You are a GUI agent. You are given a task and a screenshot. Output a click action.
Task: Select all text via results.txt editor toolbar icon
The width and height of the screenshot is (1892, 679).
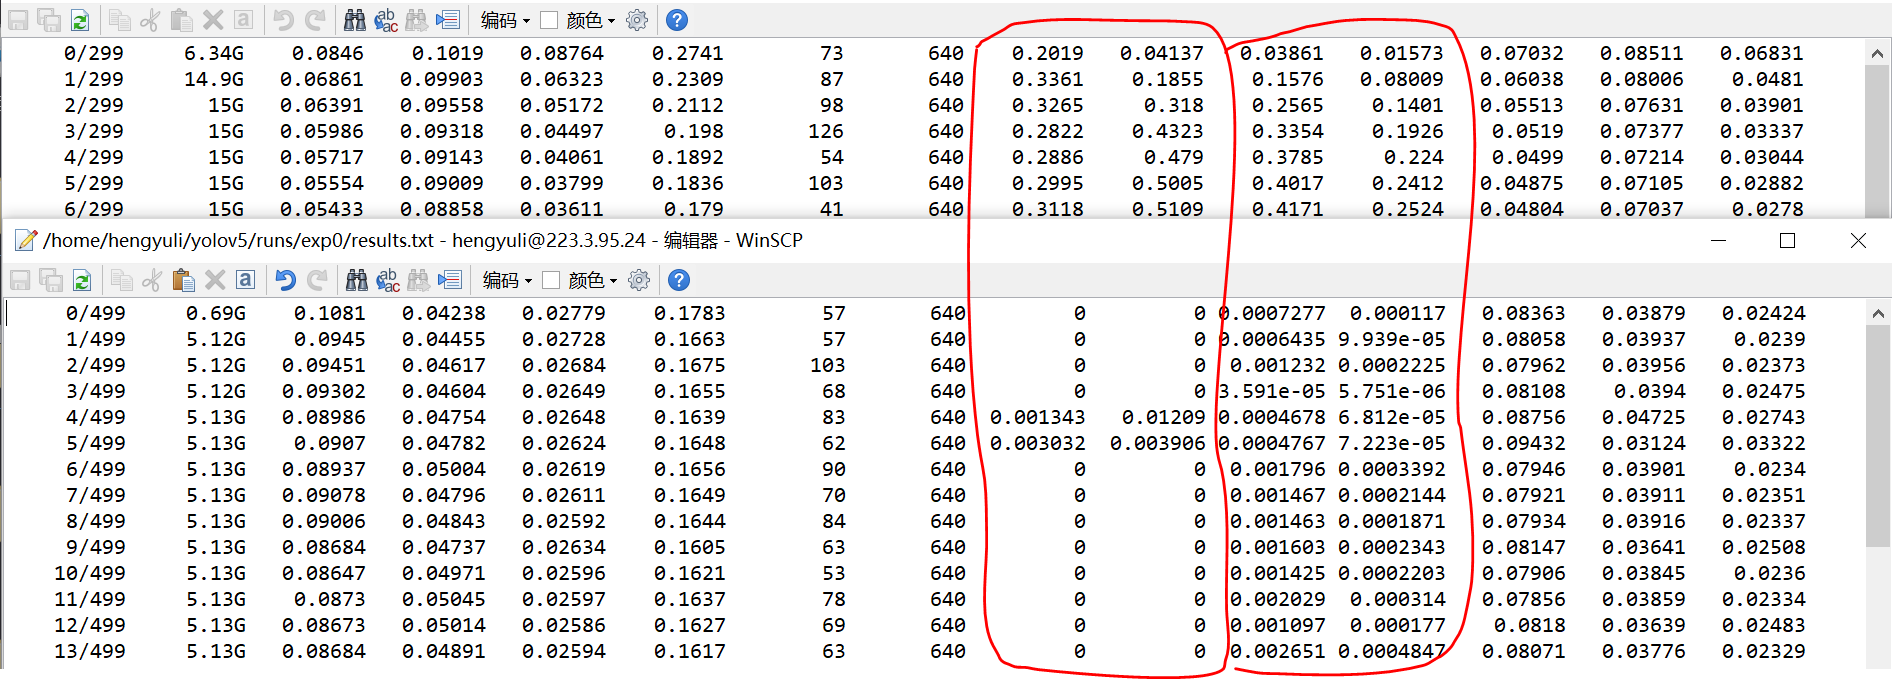[245, 280]
